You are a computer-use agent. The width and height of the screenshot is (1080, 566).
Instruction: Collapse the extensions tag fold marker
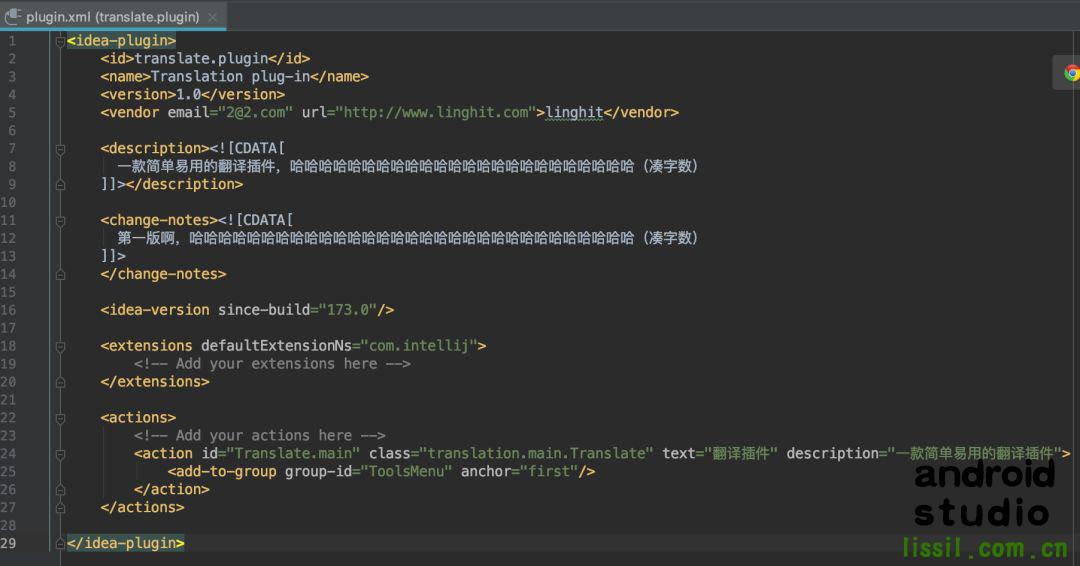click(60, 346)
